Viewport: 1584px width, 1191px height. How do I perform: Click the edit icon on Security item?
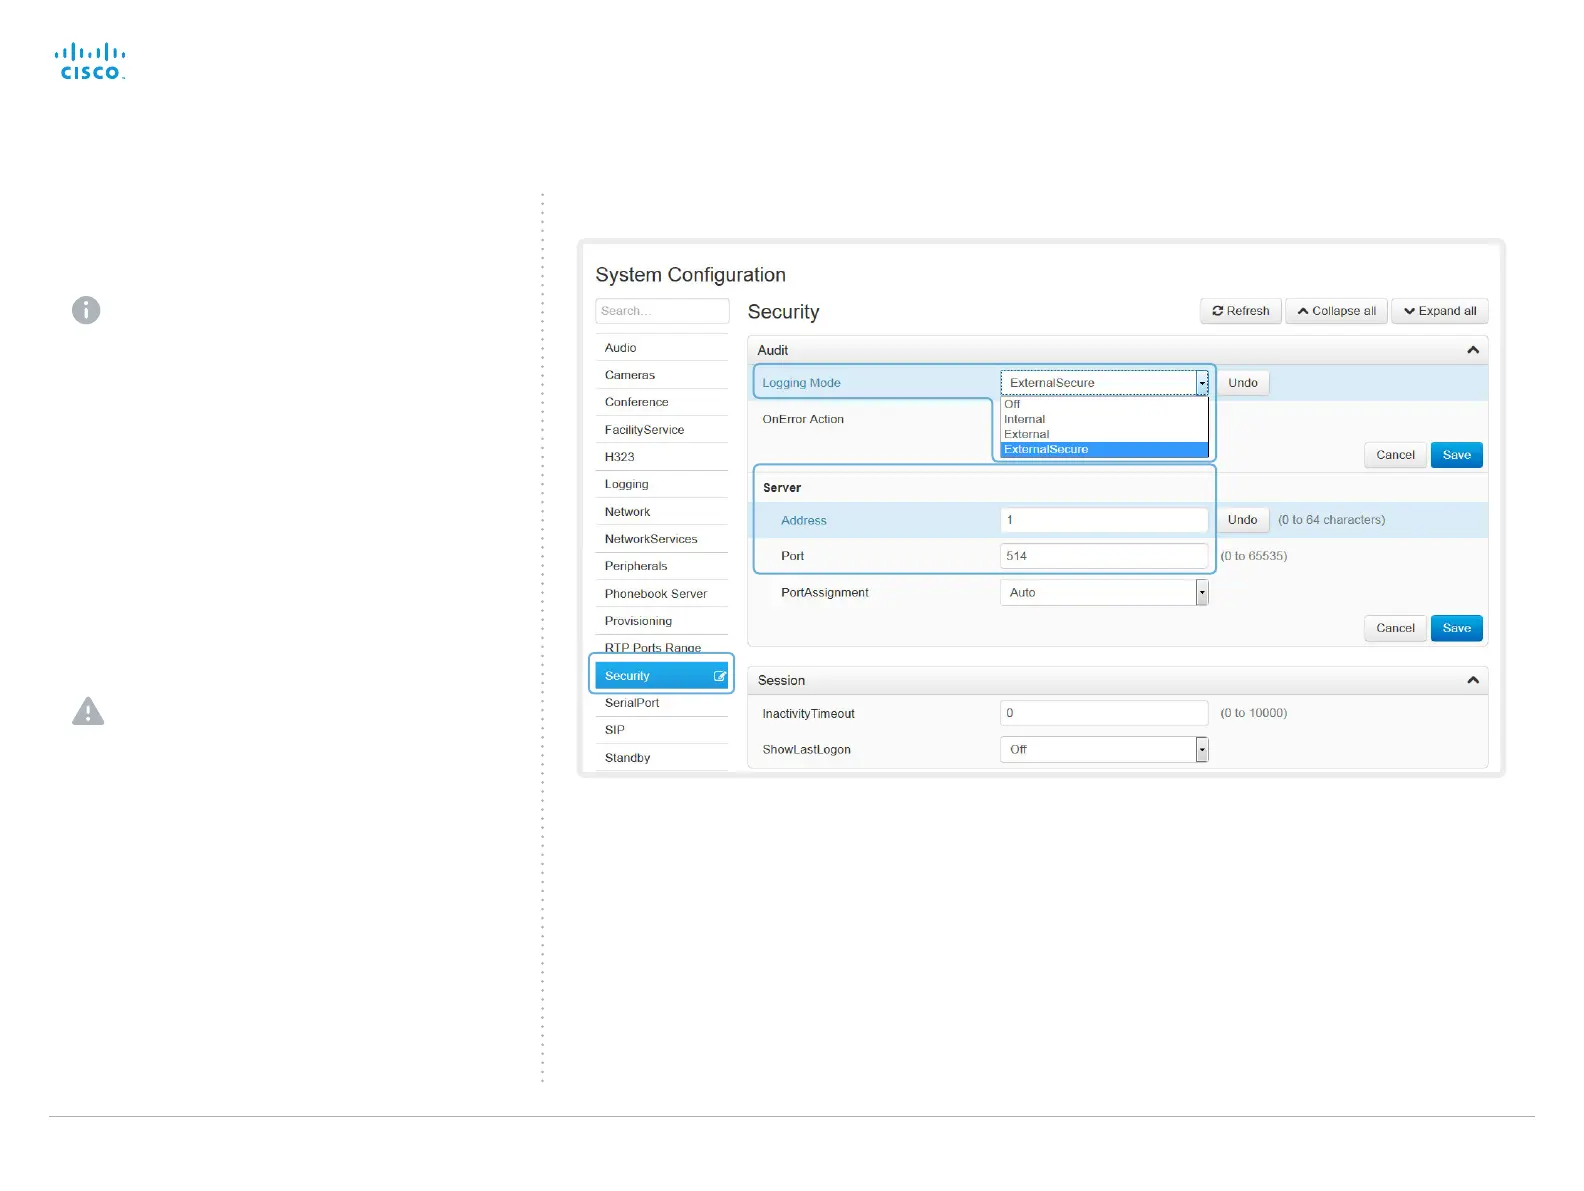click(x=719, y=676)
